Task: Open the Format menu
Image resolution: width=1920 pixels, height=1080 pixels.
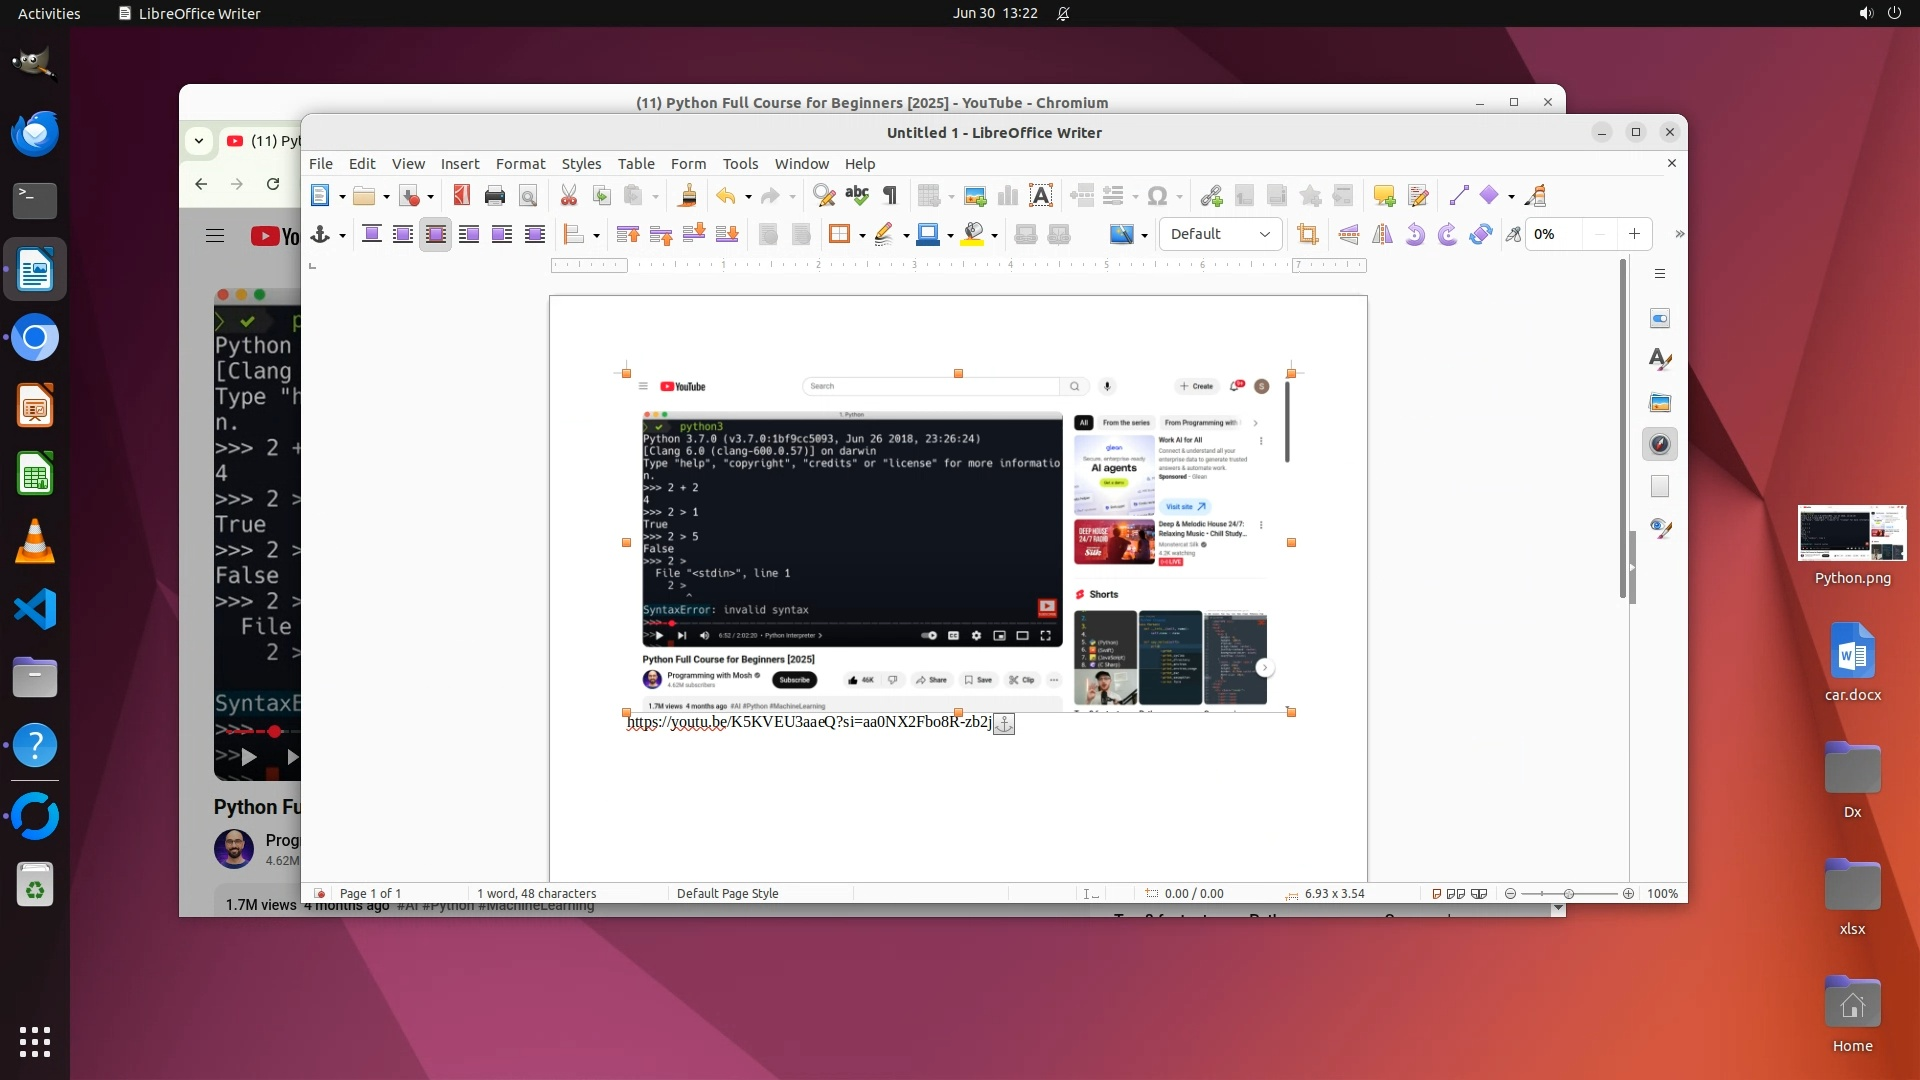Action: point(520,164)
